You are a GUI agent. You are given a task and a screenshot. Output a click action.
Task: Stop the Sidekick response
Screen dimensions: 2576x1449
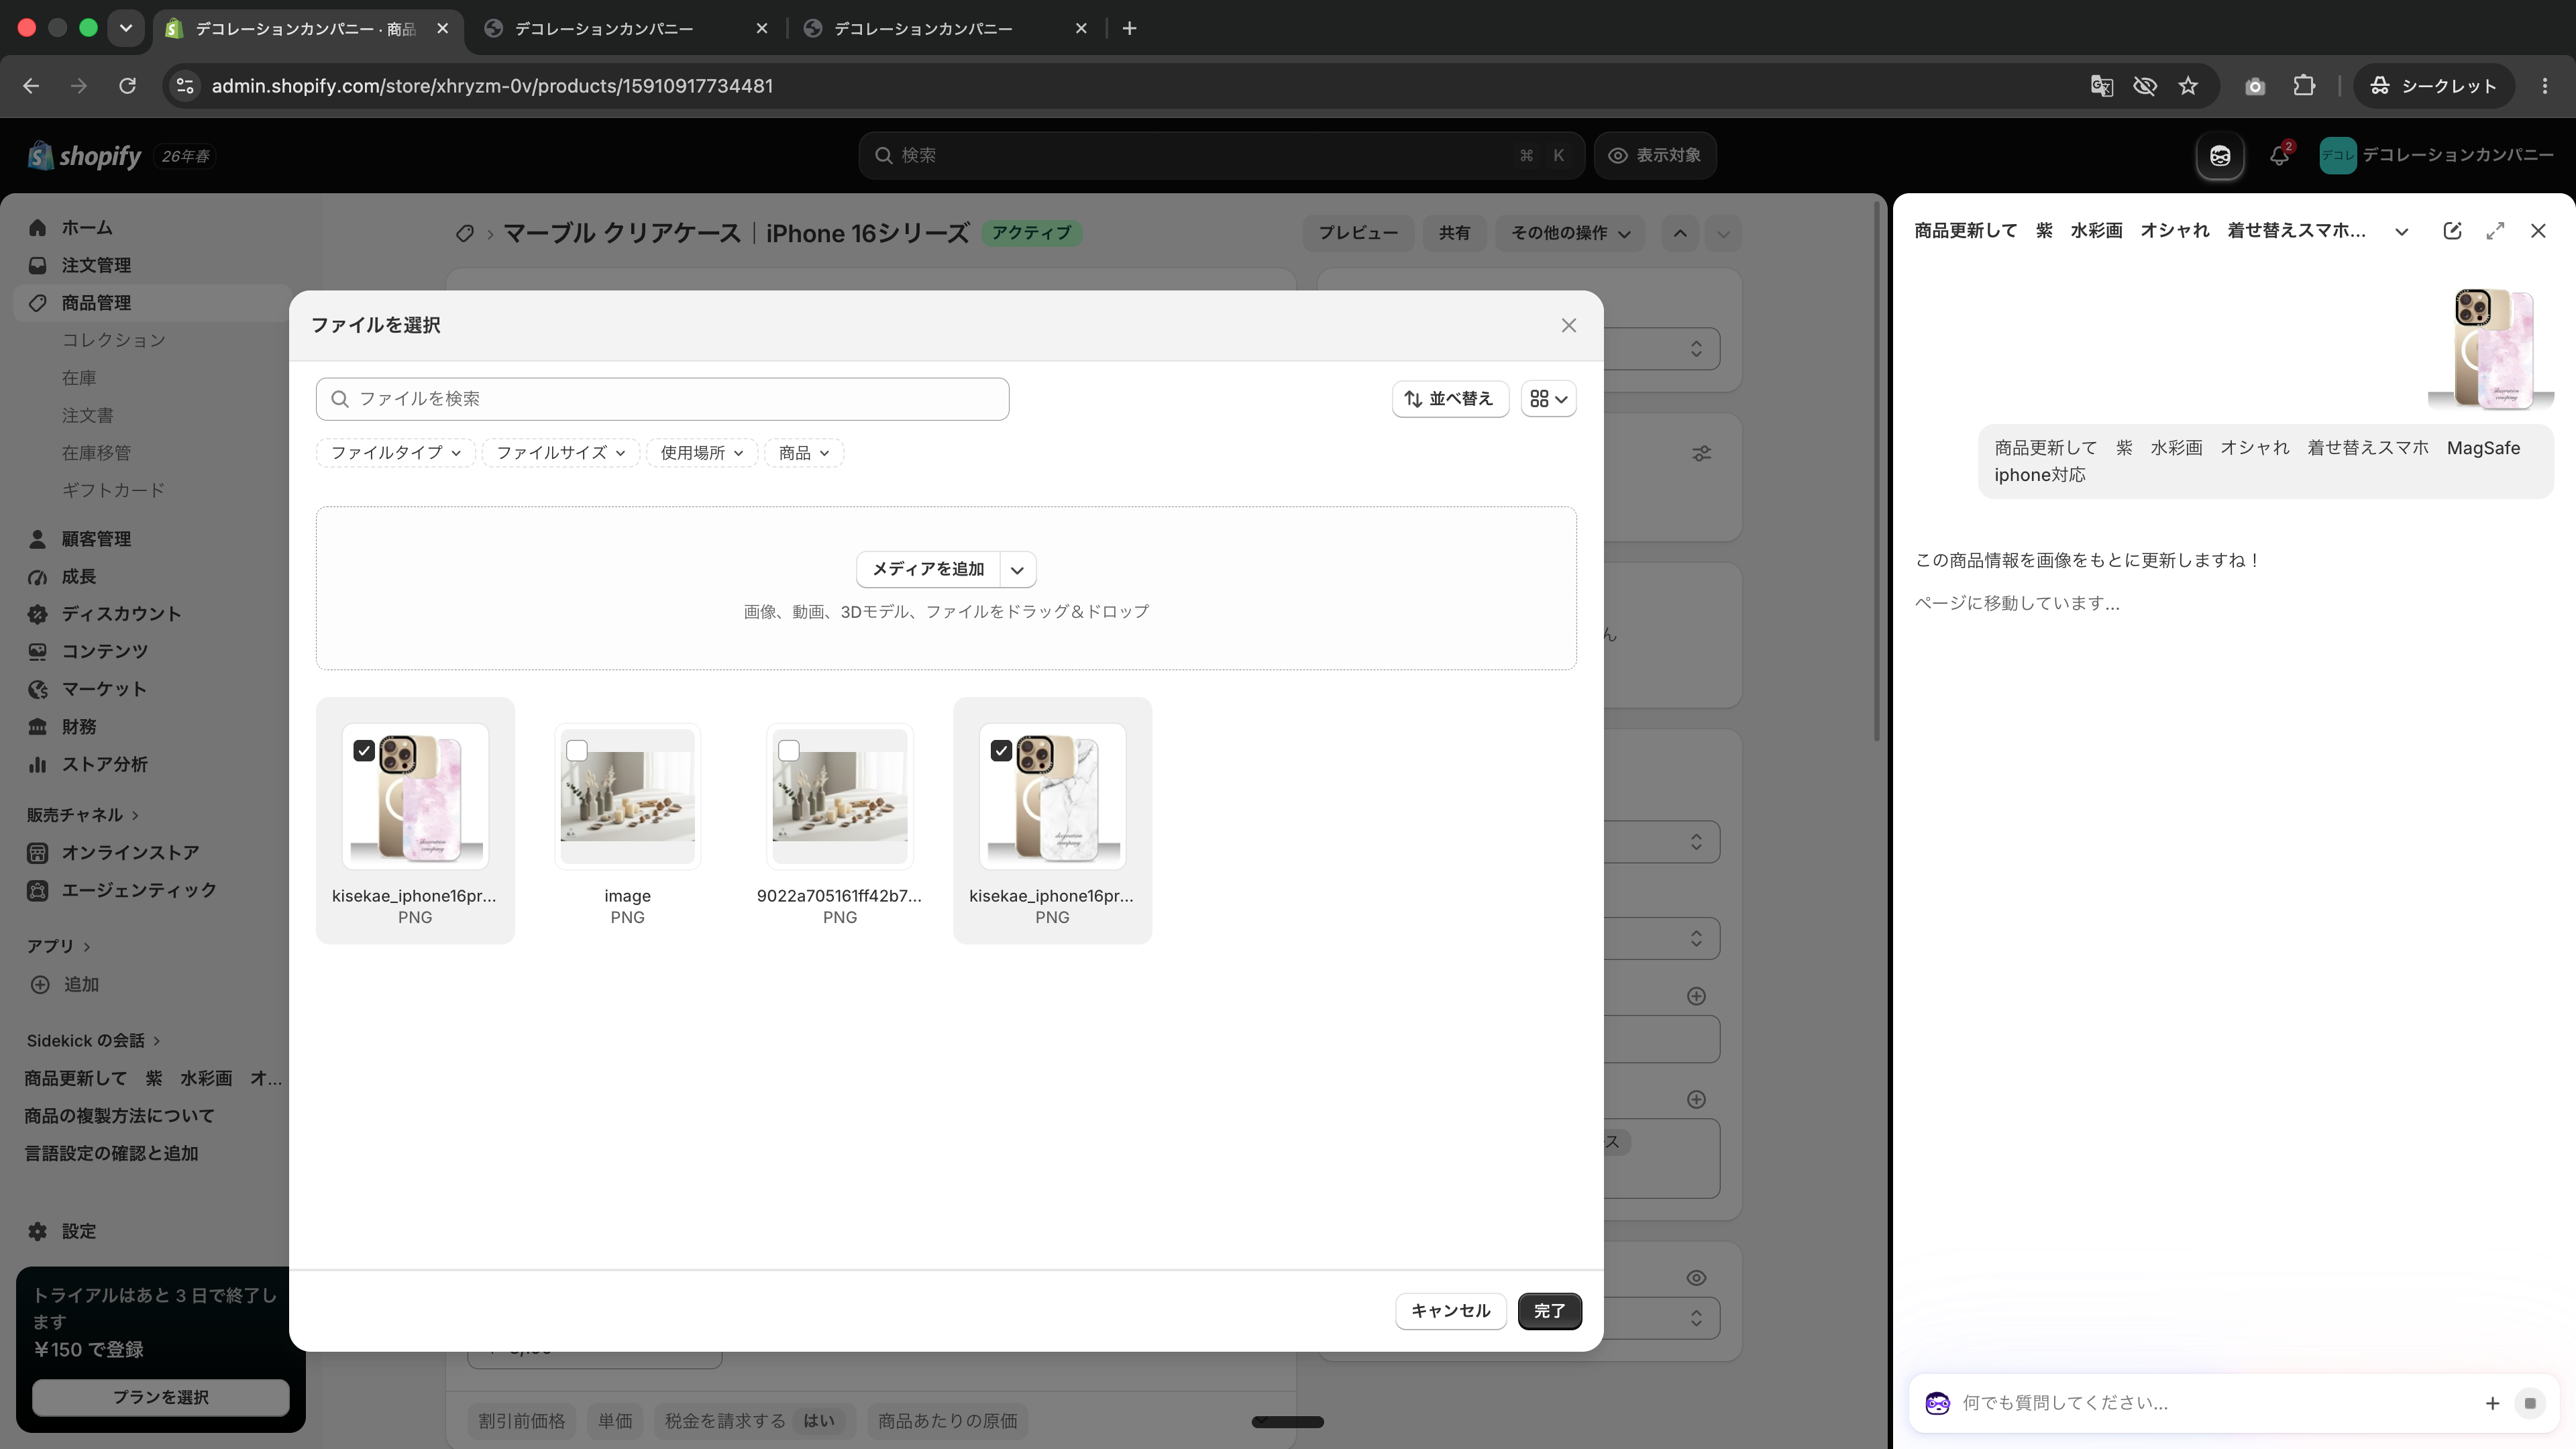(x=2530, y=1403)
